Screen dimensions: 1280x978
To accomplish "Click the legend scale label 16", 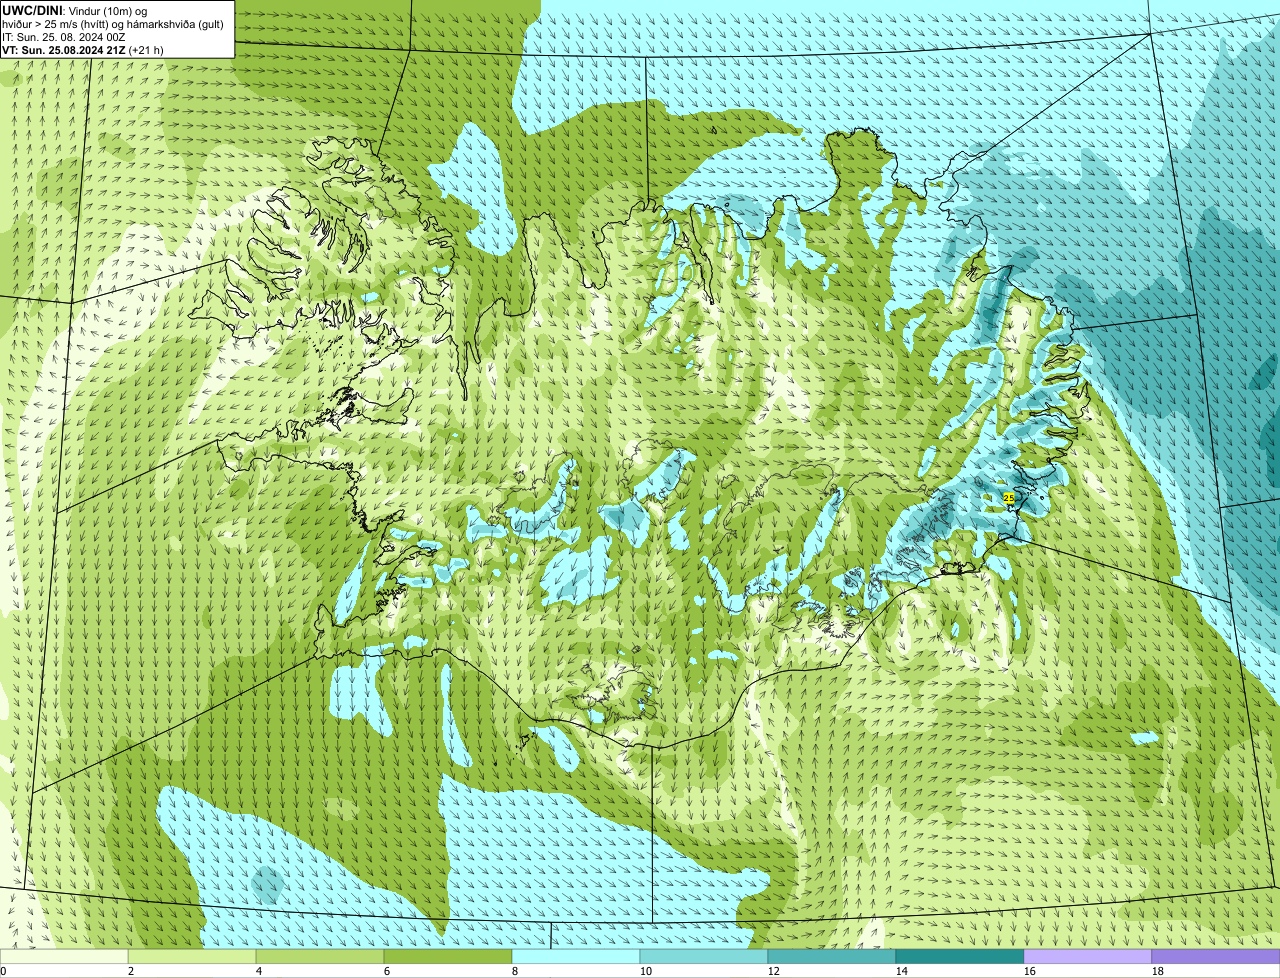I will 1030,971.
